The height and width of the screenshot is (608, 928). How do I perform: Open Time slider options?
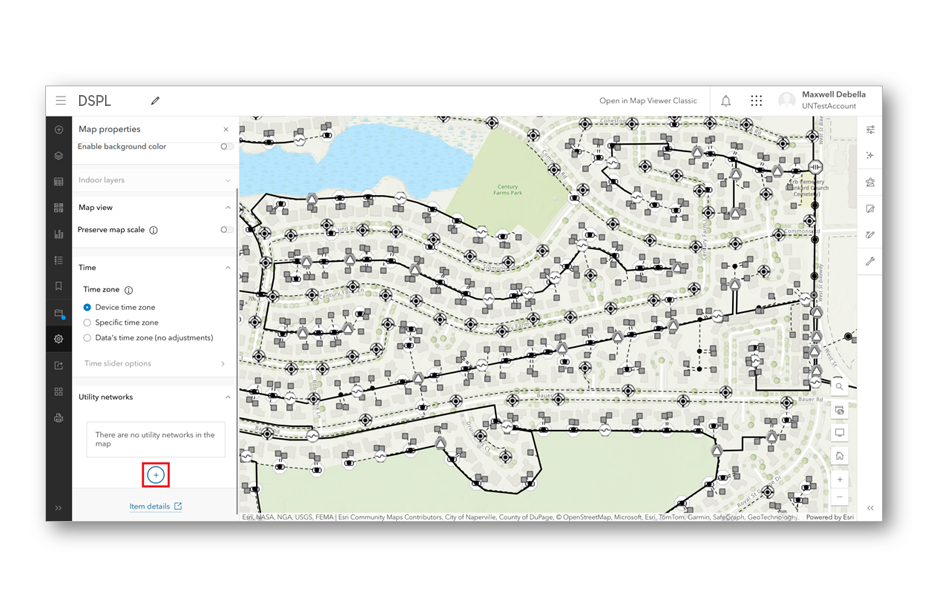pyautogui.click(x=155, y=364)
